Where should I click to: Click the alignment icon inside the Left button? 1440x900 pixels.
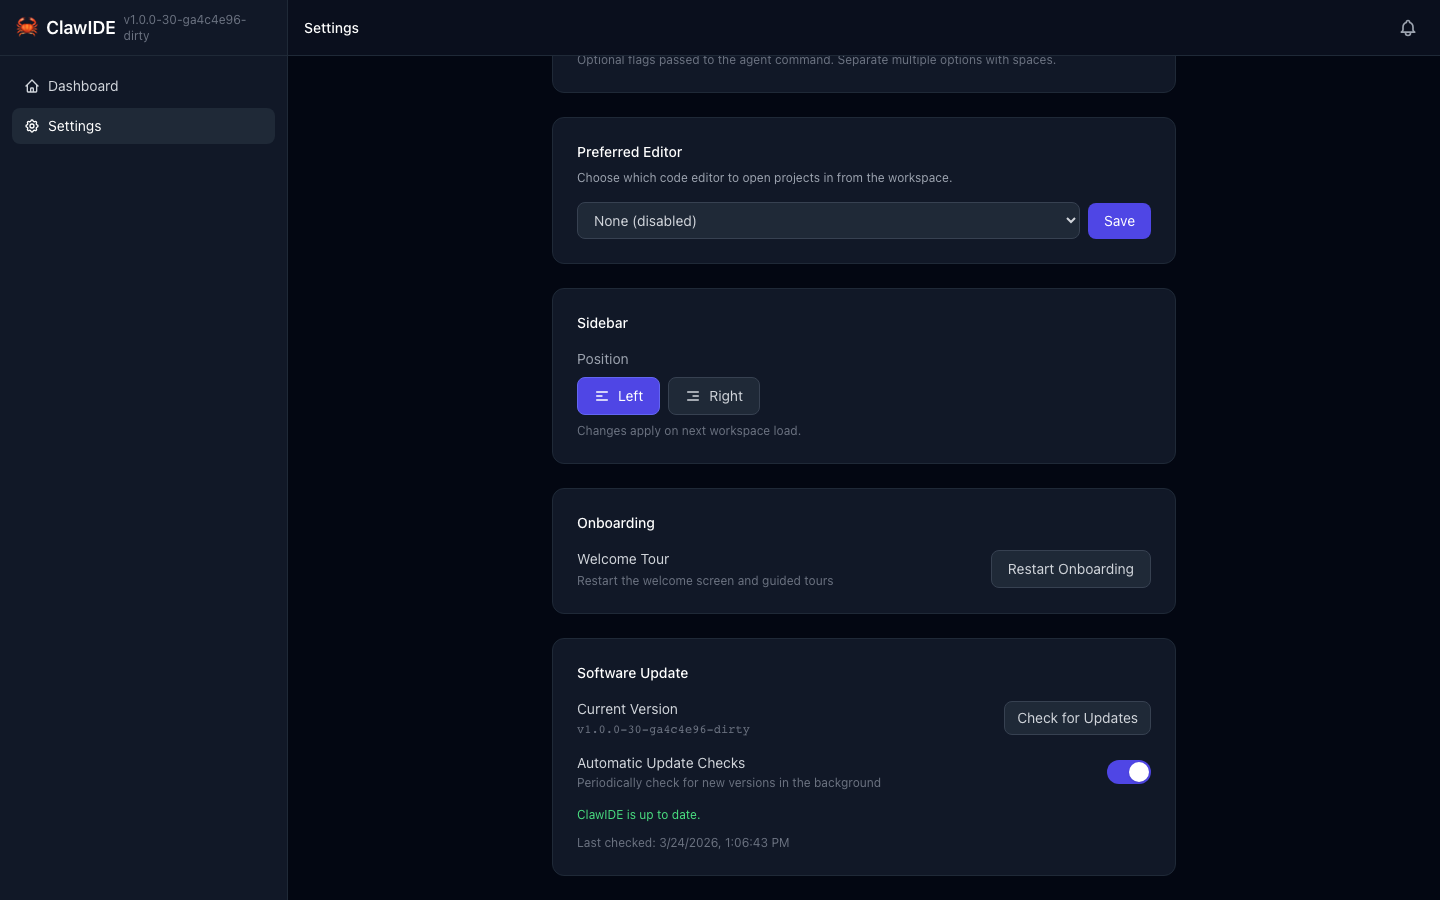(x=600, y=396)
